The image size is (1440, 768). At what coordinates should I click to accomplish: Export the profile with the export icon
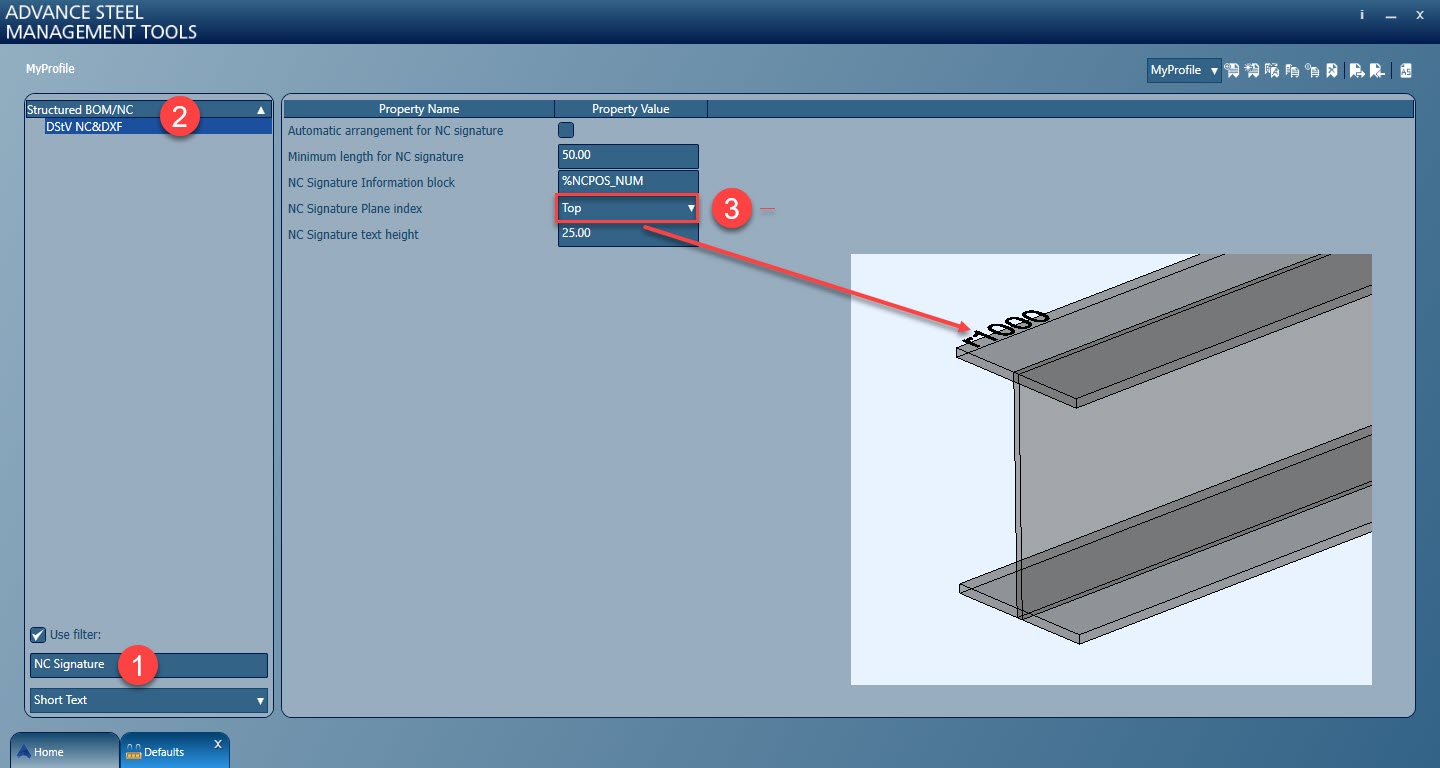1356,70
